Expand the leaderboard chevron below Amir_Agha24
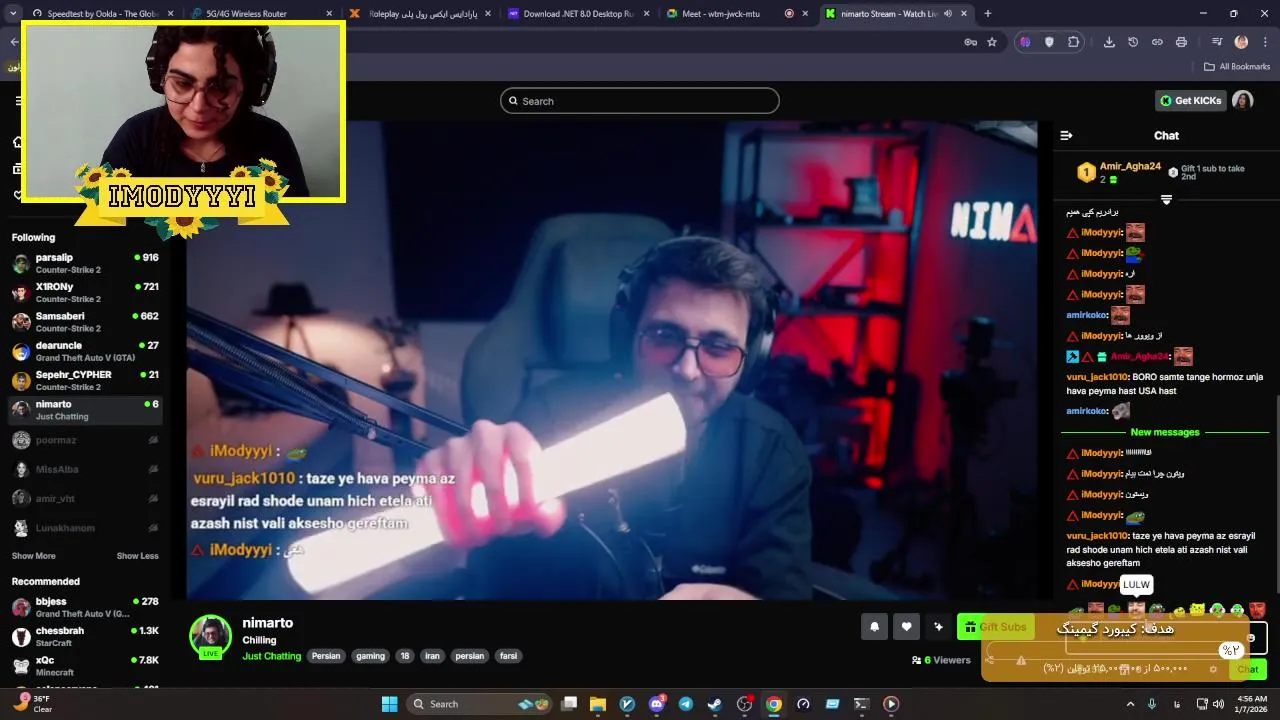Image resolution: width=1280 pixels, height=720 pixels. point(1166,199)
